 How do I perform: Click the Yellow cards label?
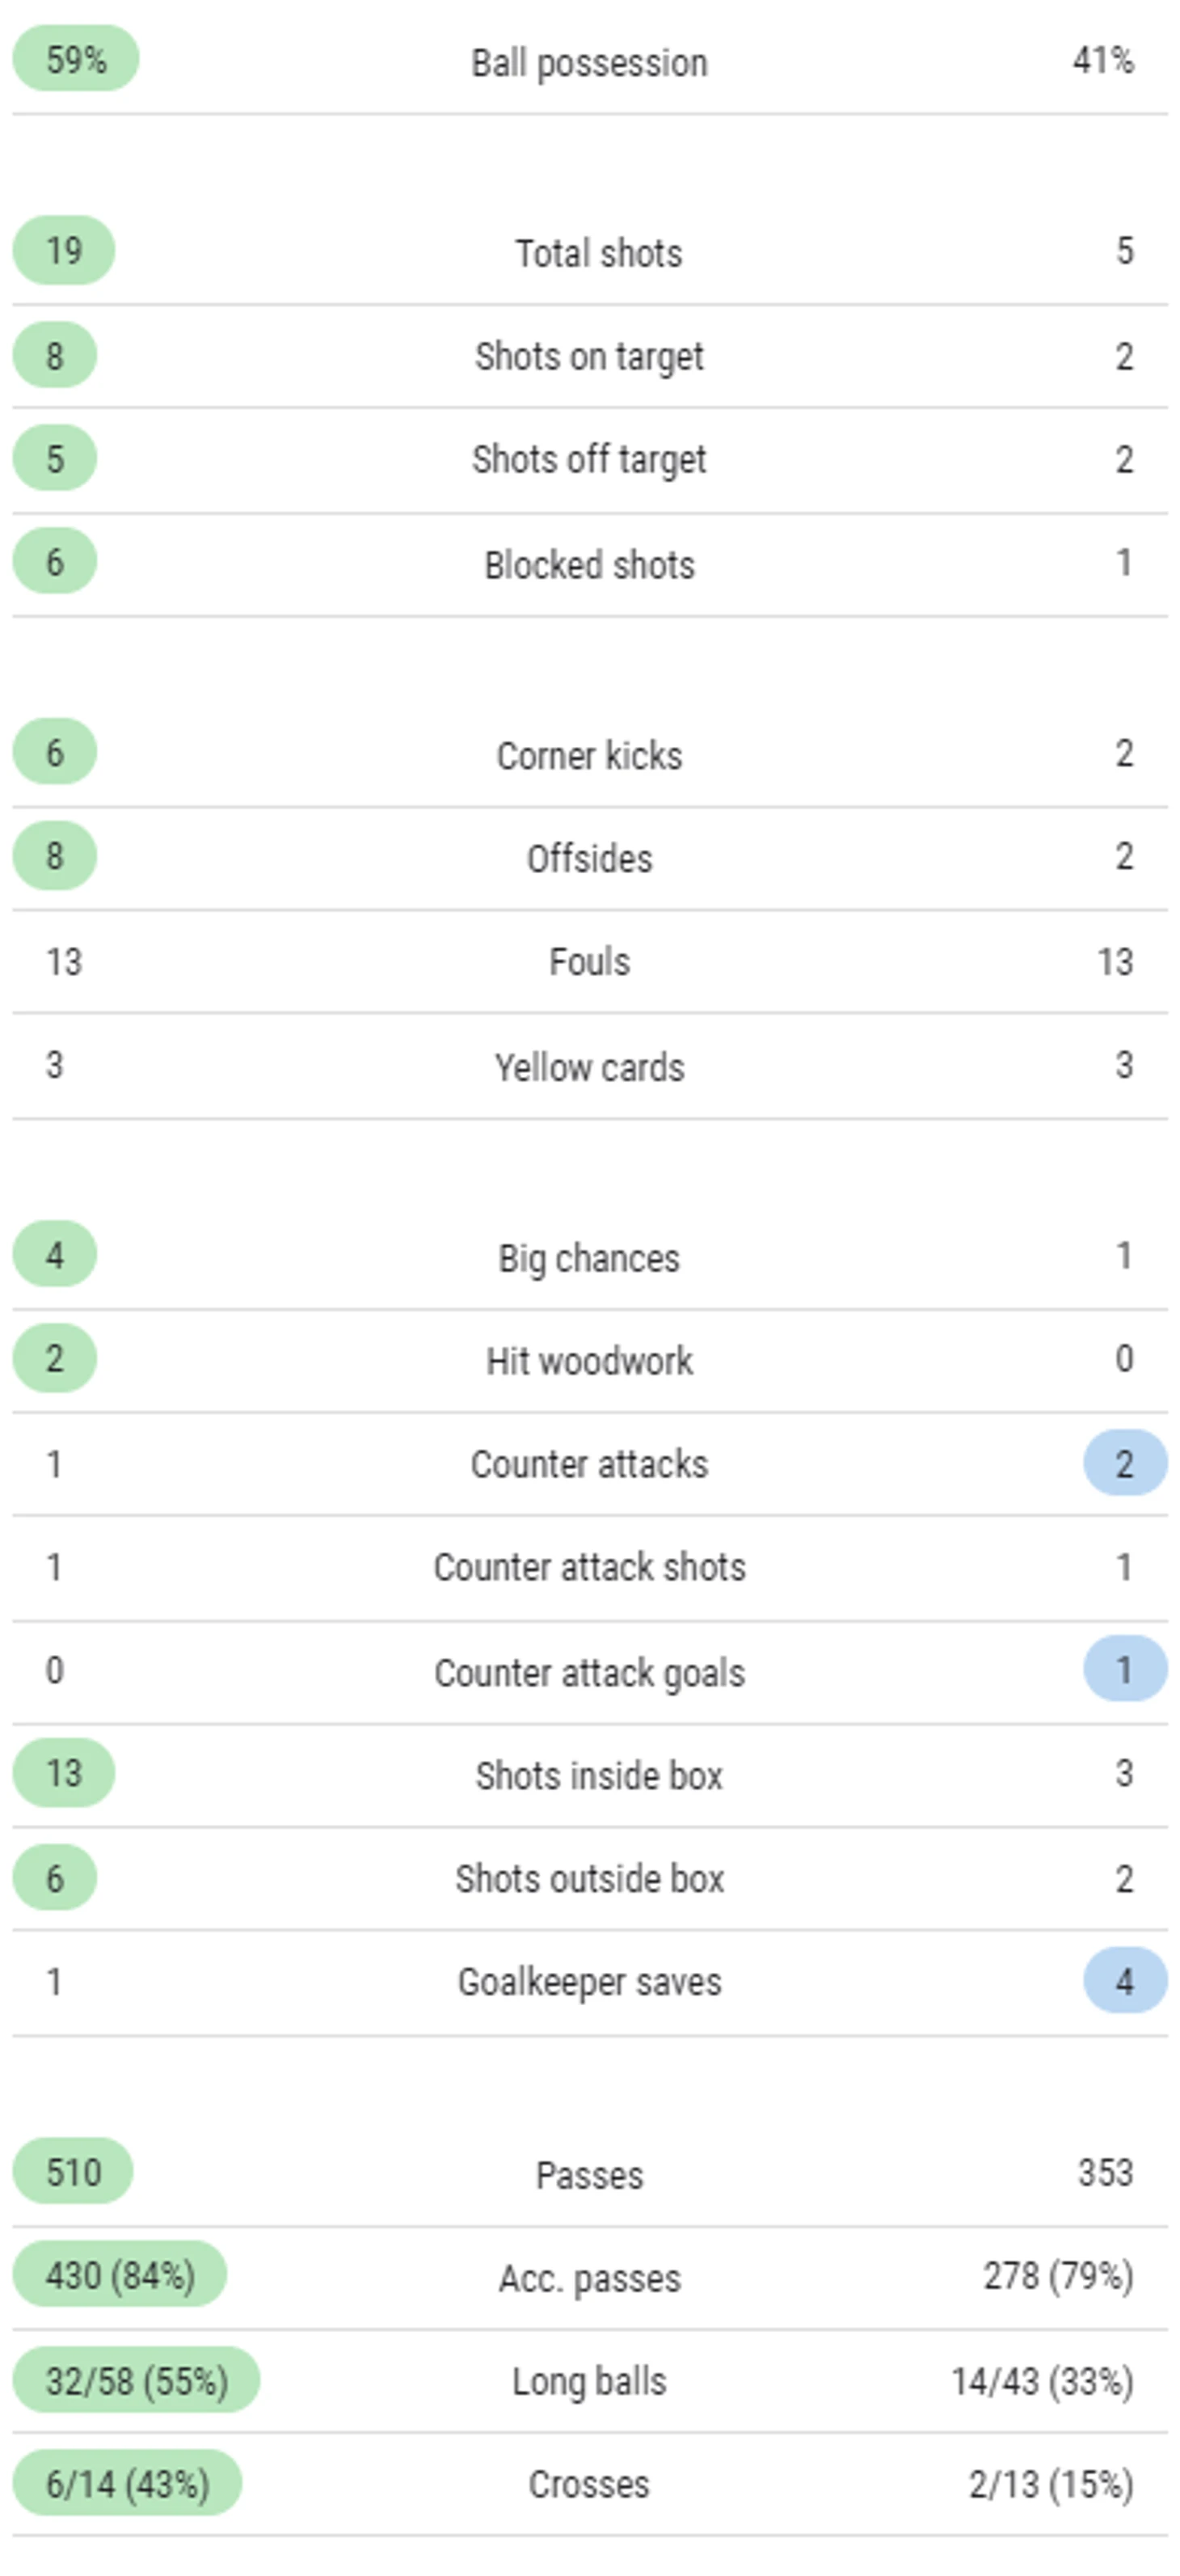pos(589,1067)
